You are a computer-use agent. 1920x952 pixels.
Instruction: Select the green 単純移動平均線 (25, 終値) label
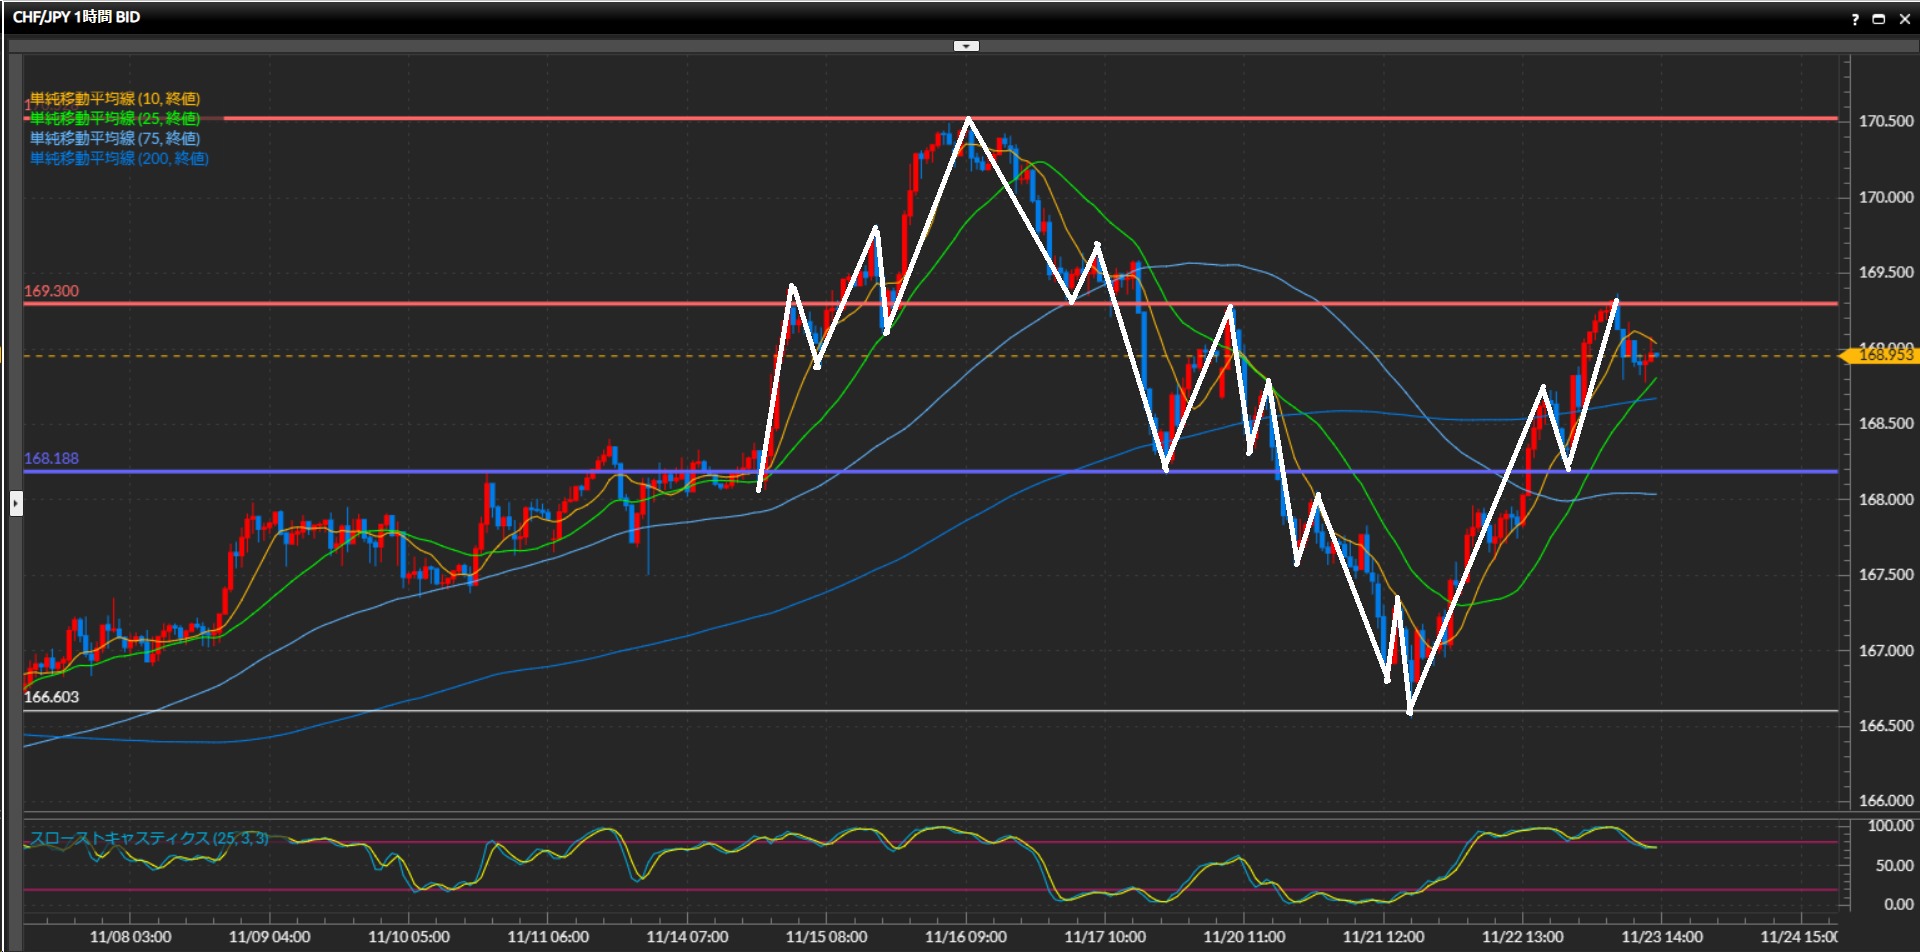(115, 118)
